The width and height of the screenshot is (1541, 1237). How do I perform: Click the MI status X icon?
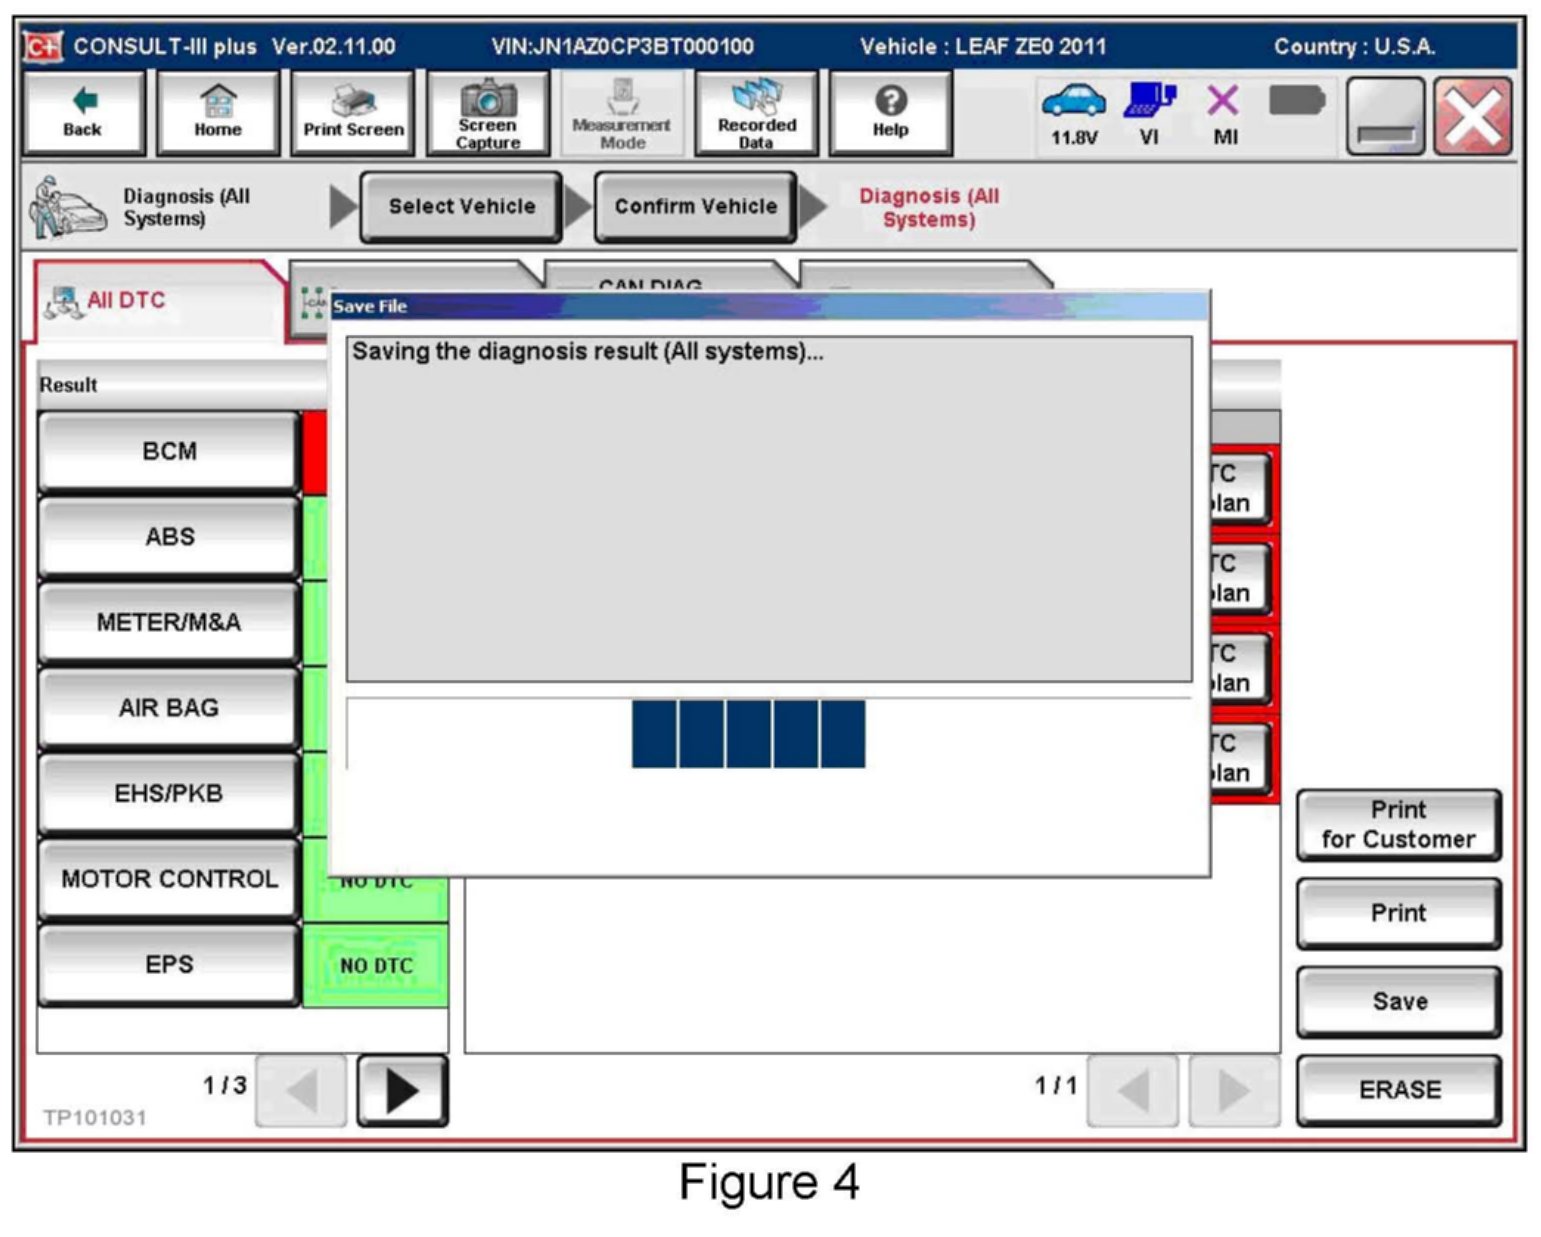pos(1224,112)
